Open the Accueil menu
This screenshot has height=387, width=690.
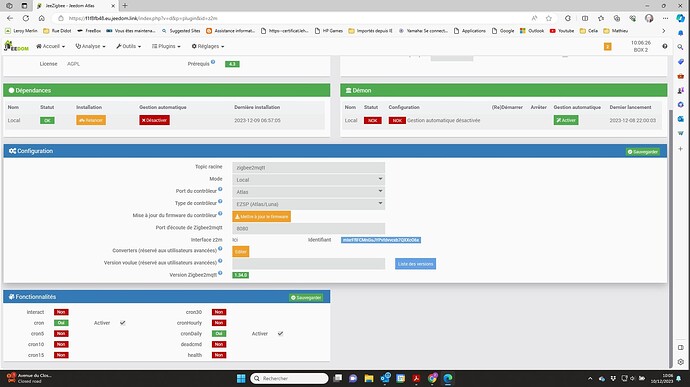[x=50, y=46]
